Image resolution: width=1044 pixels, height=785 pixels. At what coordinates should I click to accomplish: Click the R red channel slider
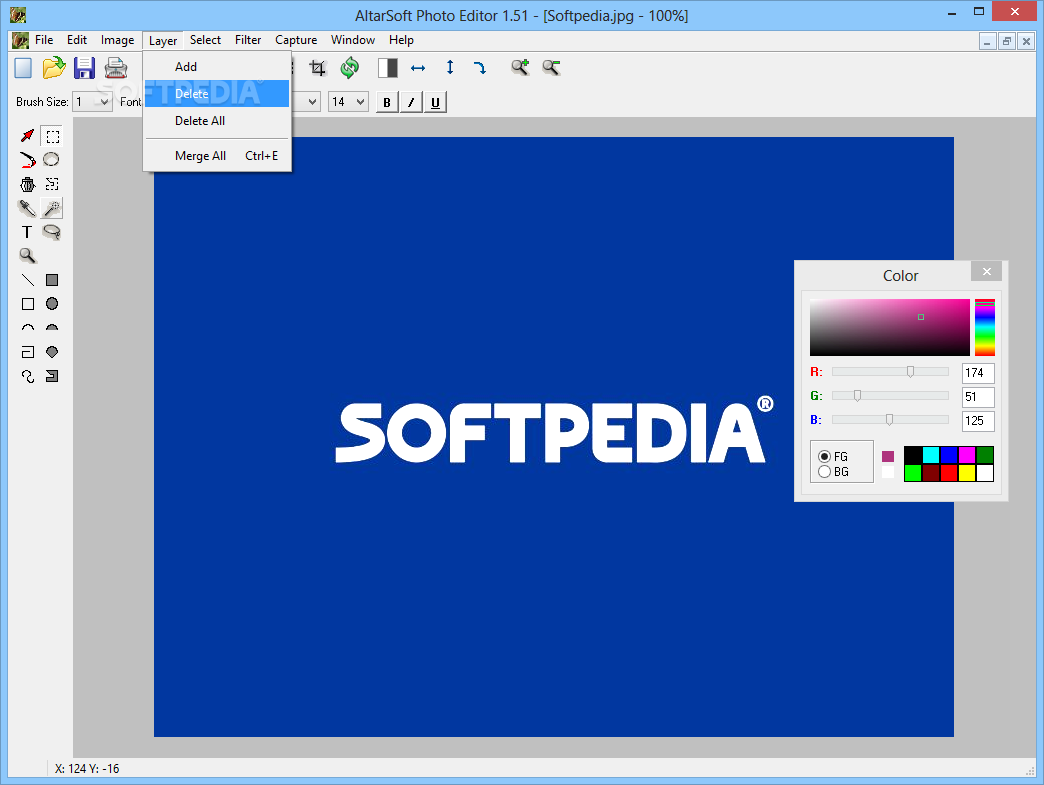pos(890,372)
